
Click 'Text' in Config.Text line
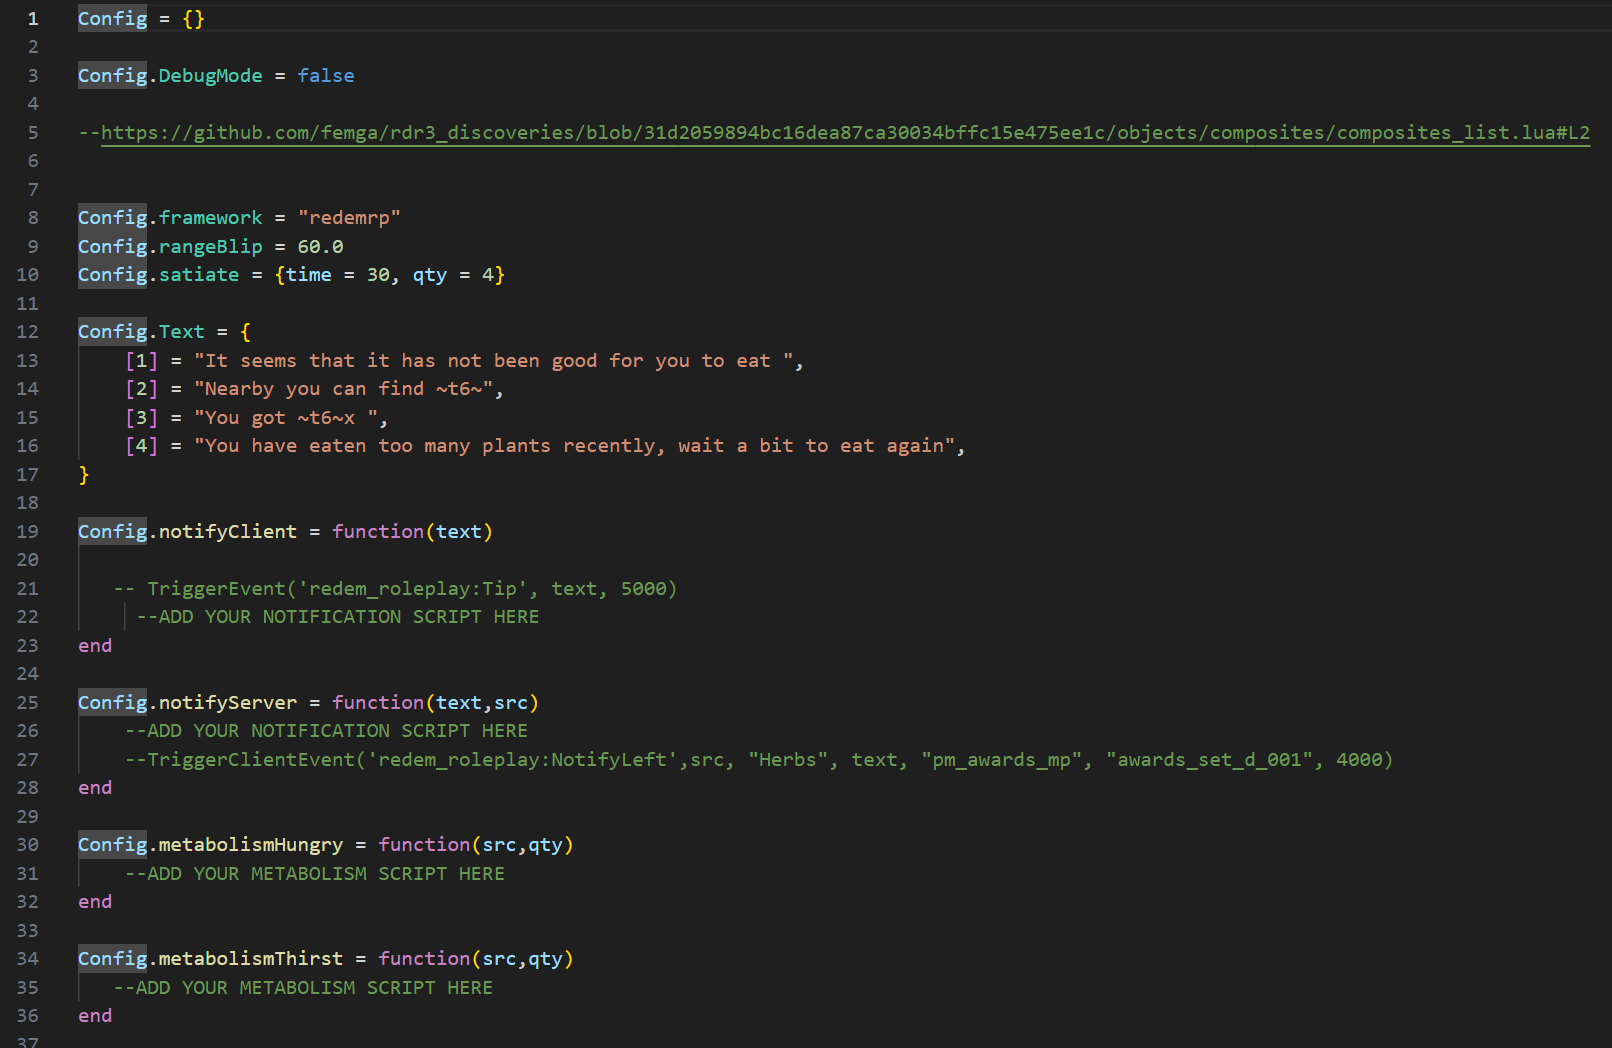(x=182, y=332)
